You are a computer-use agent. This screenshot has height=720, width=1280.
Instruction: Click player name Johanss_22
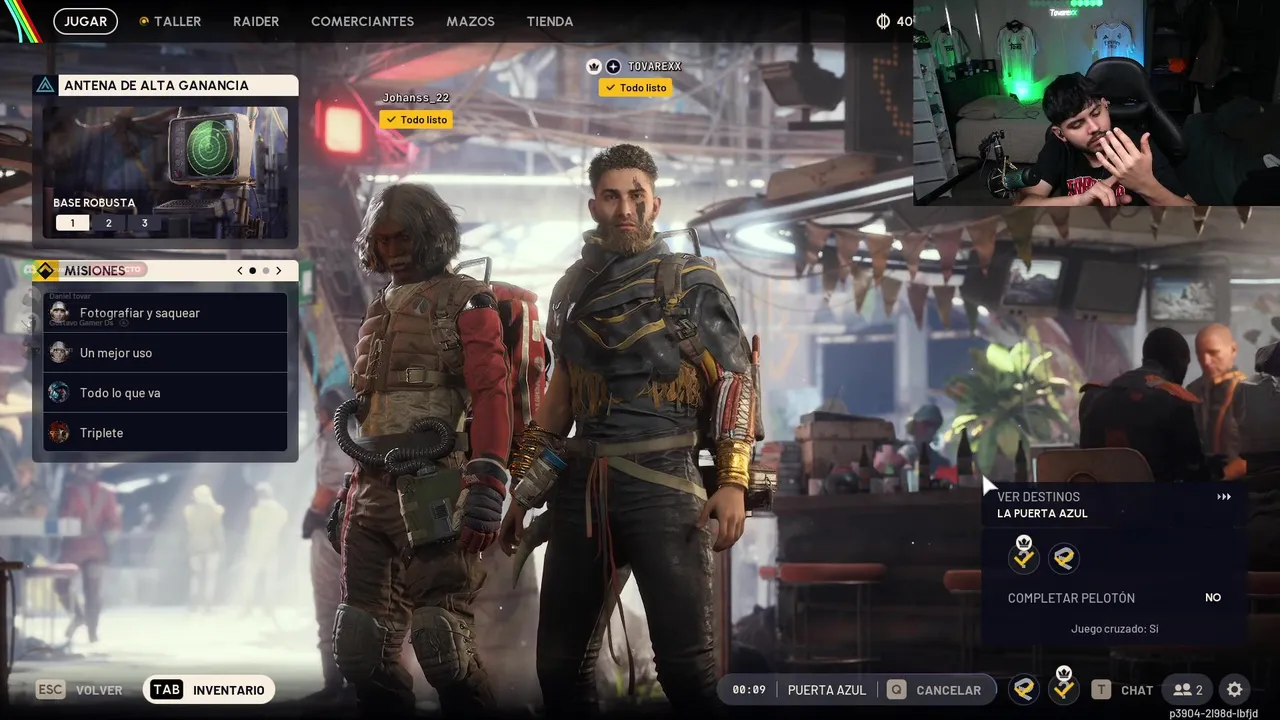coord(416,98)
